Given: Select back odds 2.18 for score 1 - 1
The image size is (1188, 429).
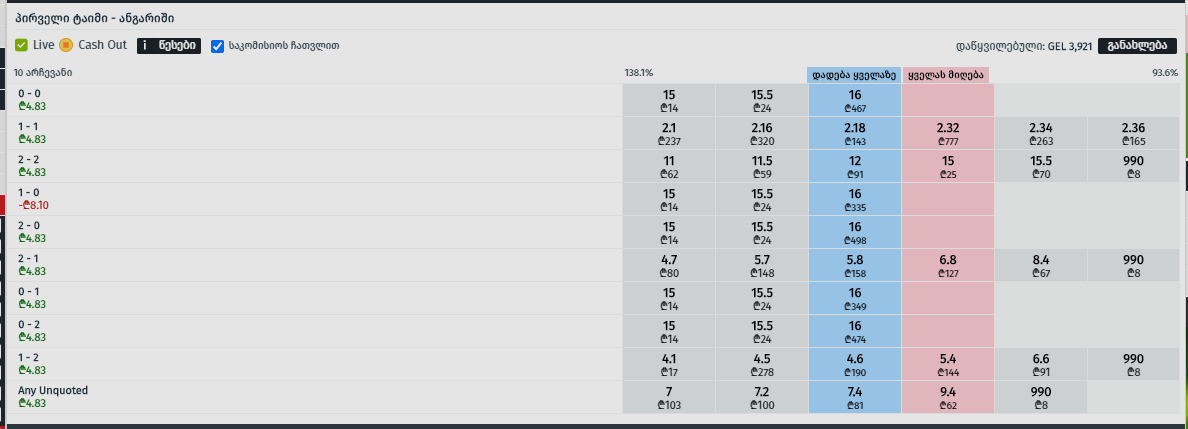Looking at the screenshot, I should tap(854, 133).
